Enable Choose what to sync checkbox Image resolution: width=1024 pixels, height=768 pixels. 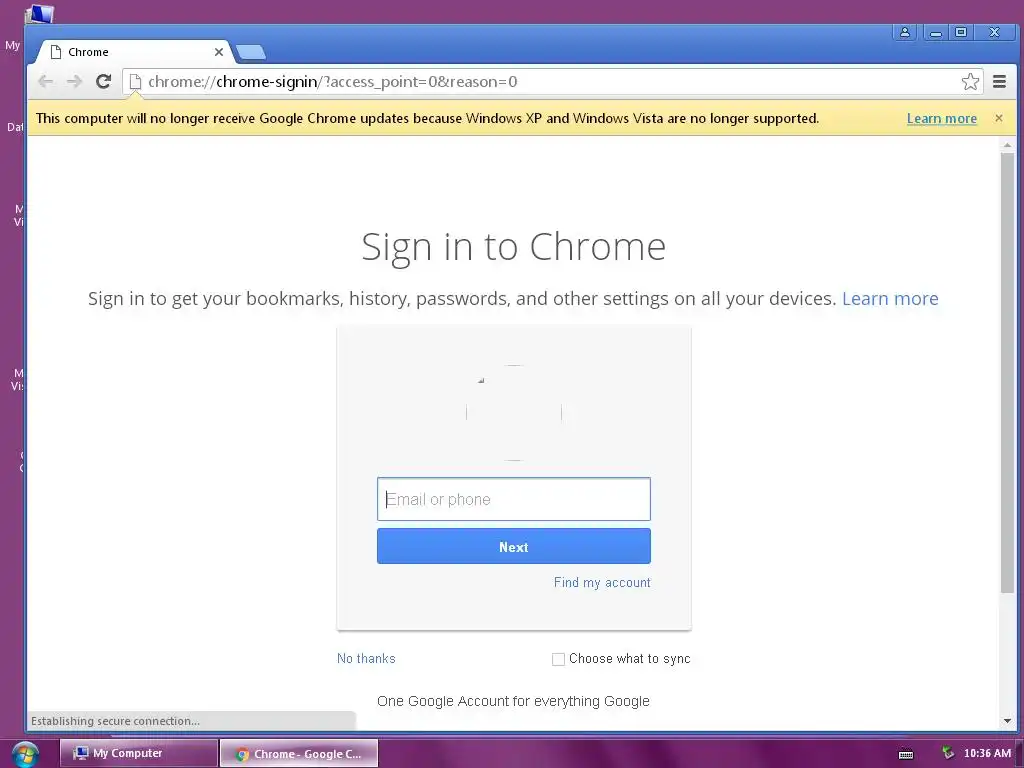tap(558, 659)
